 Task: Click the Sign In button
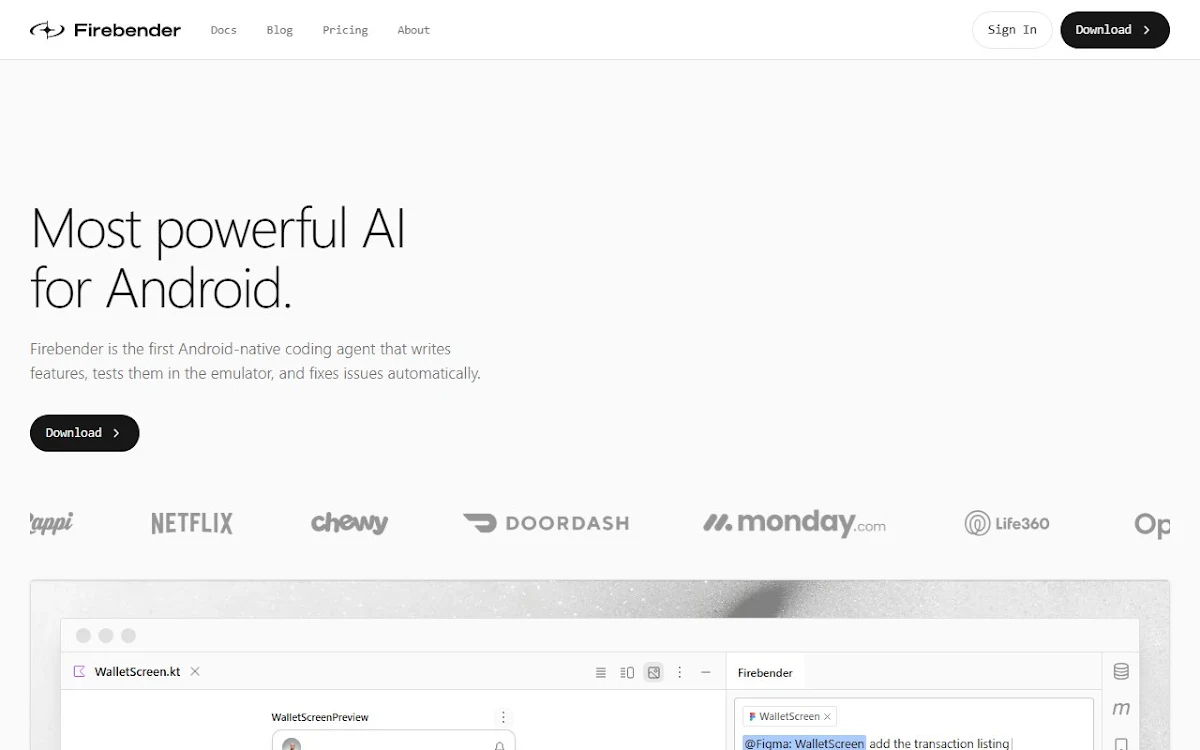[x=1012, y=30]
